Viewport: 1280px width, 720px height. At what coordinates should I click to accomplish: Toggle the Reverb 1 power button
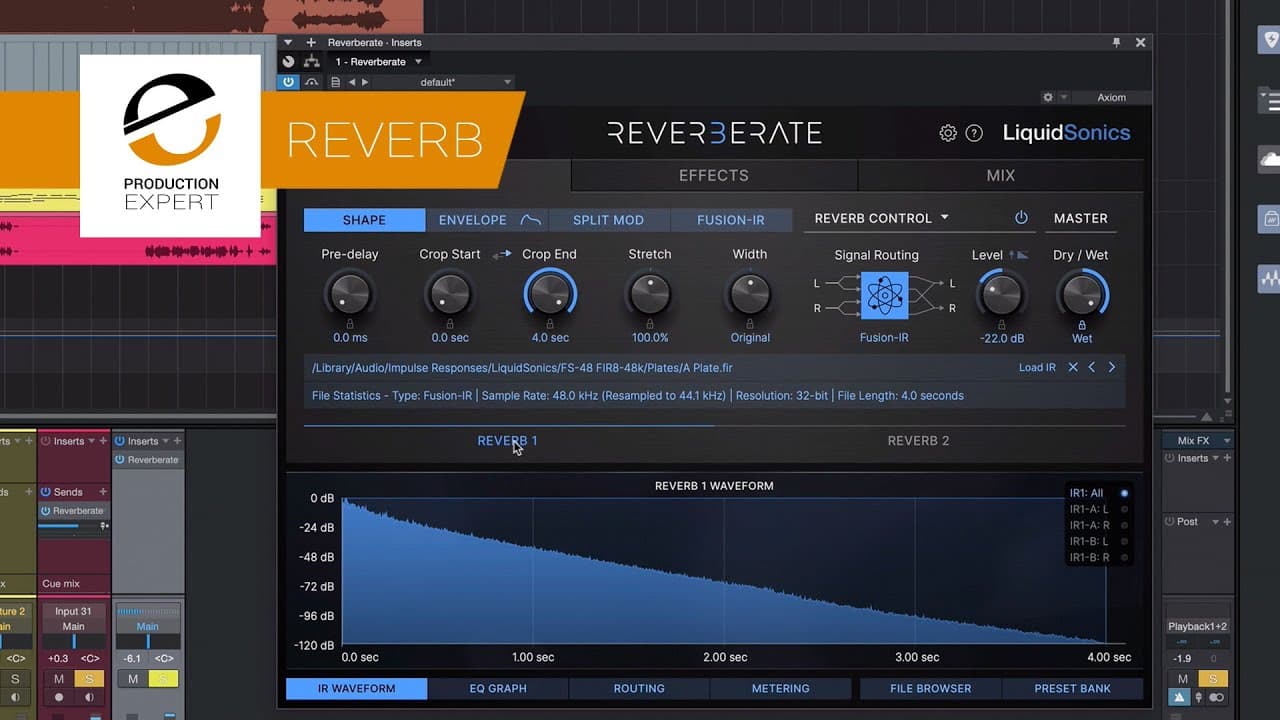click(x=1021, y=218)
